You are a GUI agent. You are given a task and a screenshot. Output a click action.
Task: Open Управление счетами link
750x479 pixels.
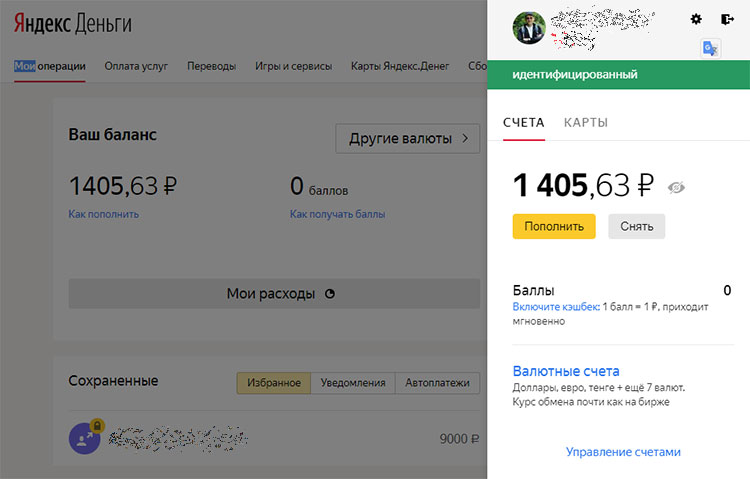coord(623,452)
